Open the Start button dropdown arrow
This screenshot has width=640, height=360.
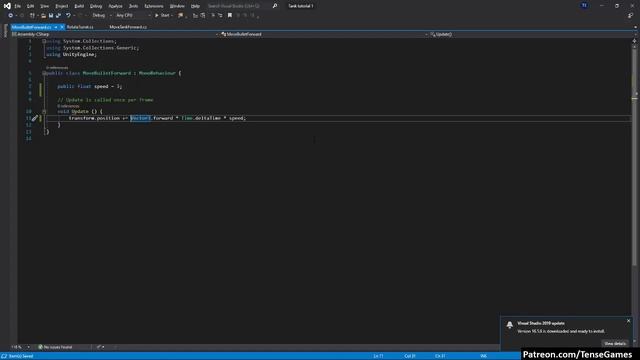coord(172,16)
